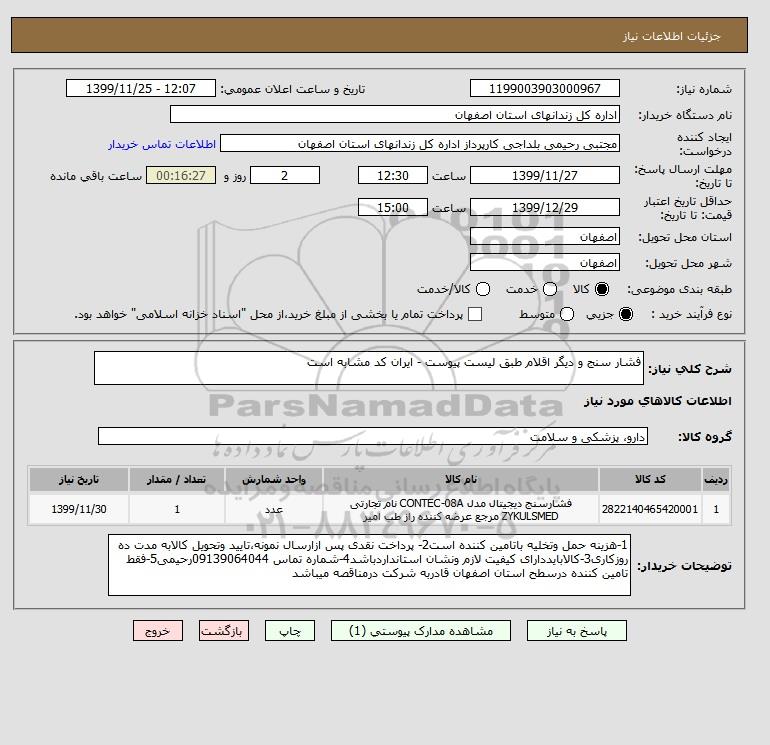The image size is (770, 745).
Task: Click the چاپ print button
Action: pyautogui.click(x=290, y=631)
